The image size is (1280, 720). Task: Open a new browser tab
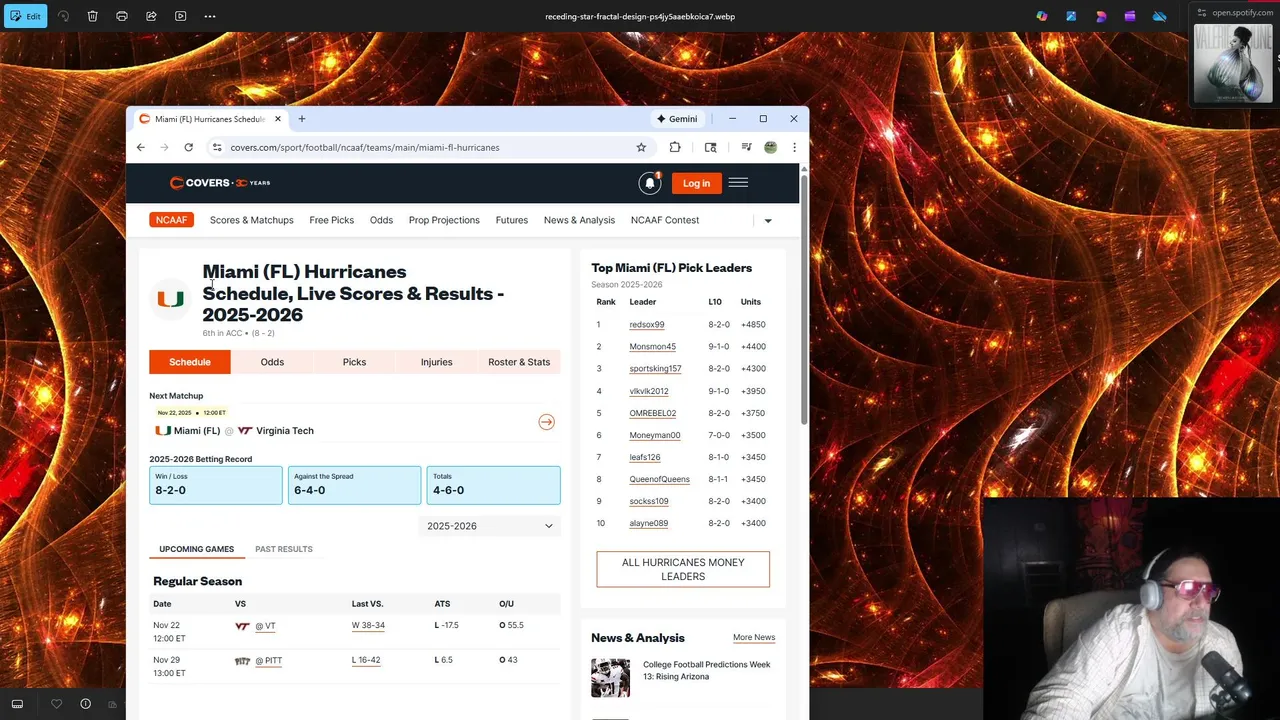click(301, 119)
